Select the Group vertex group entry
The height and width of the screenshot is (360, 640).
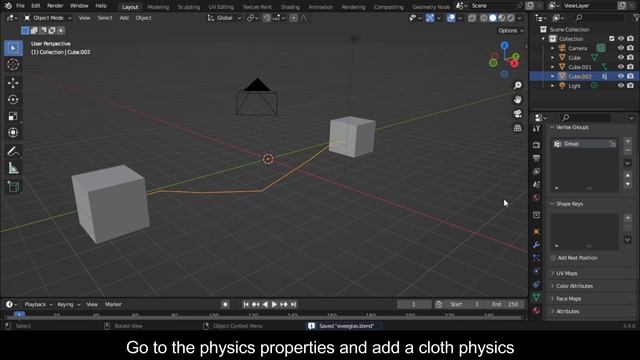584,144
